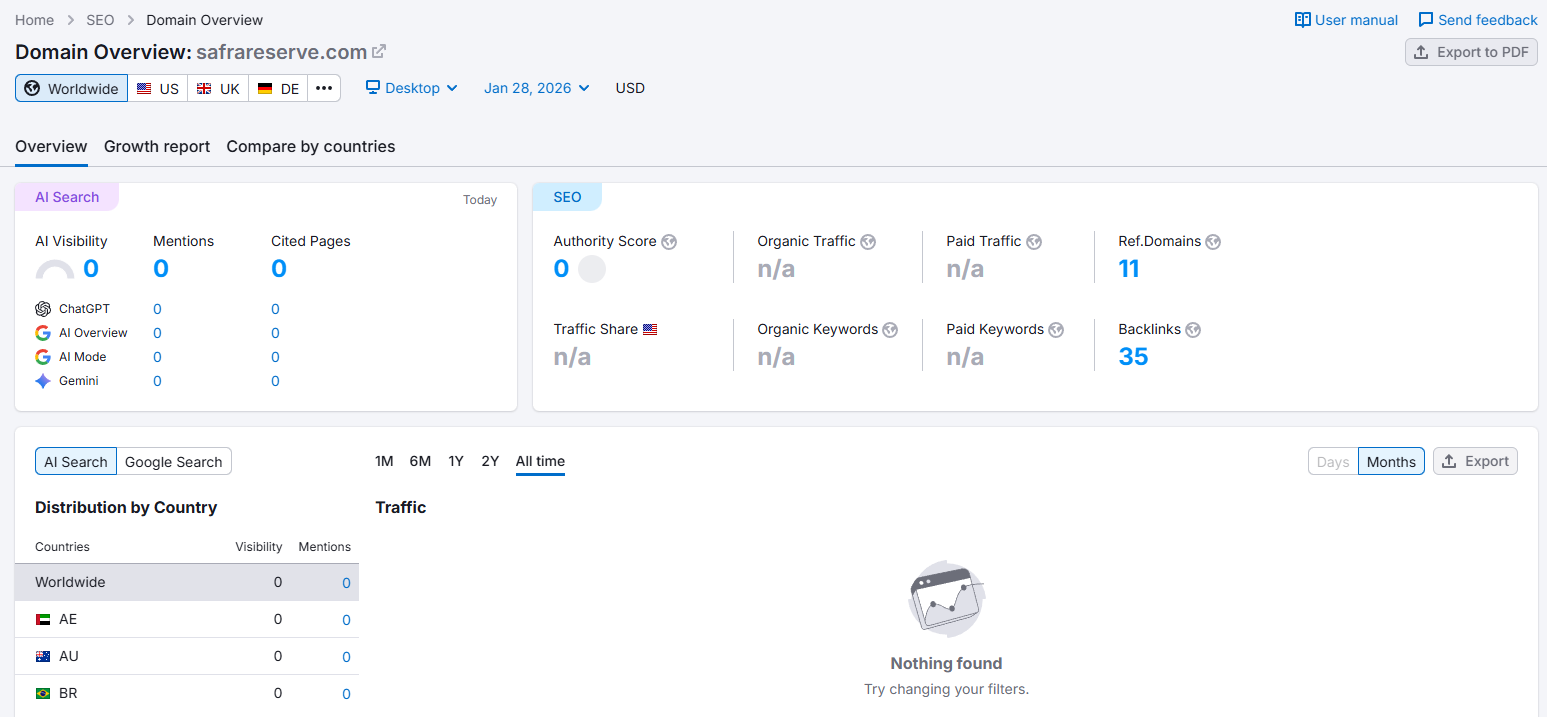Click the Mentions value in AE row
Screen dimensions: 1547x717
tap(346, 620)
